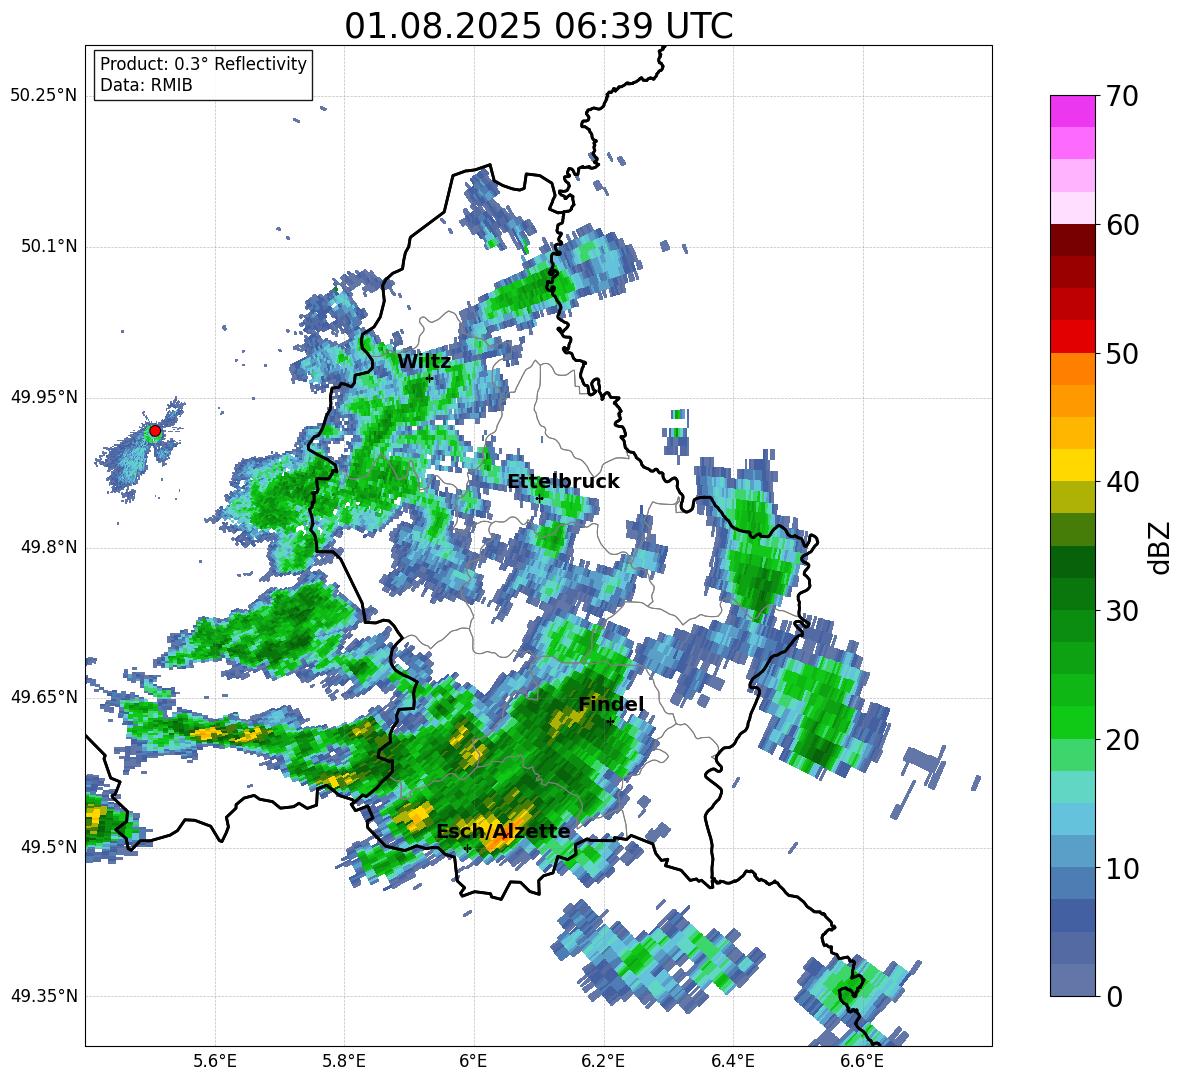Click the 5.6°E longitude tick label

215,1061
